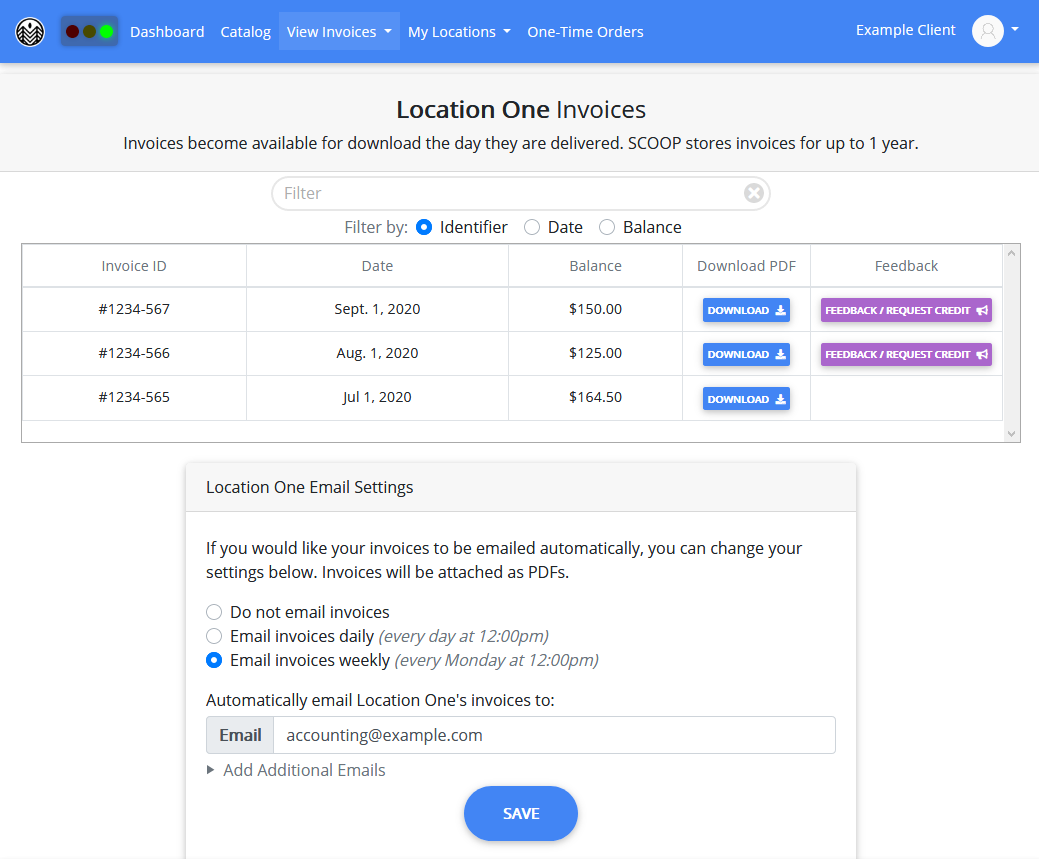The image size is (1039, 859).
Task: Open the View Invoices dropdown
Action: 339,31
